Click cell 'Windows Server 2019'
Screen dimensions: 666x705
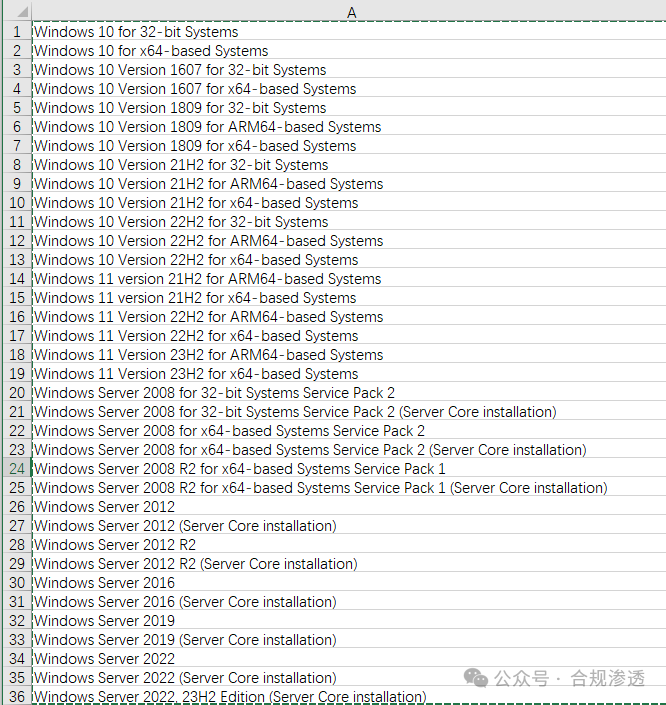click(x=349, y=621)
